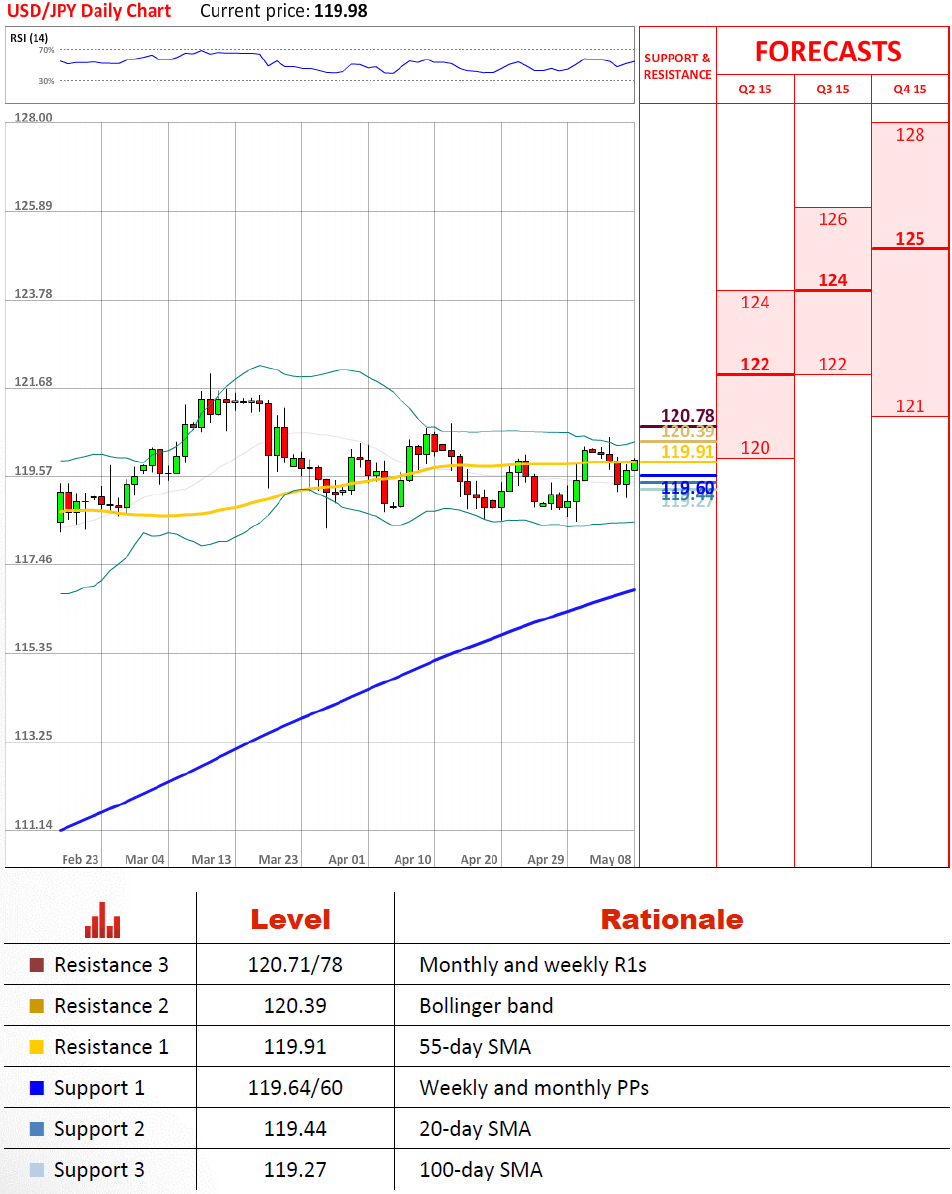Select the Resistance 1 row label
952x1194 pixels.
111,1048
